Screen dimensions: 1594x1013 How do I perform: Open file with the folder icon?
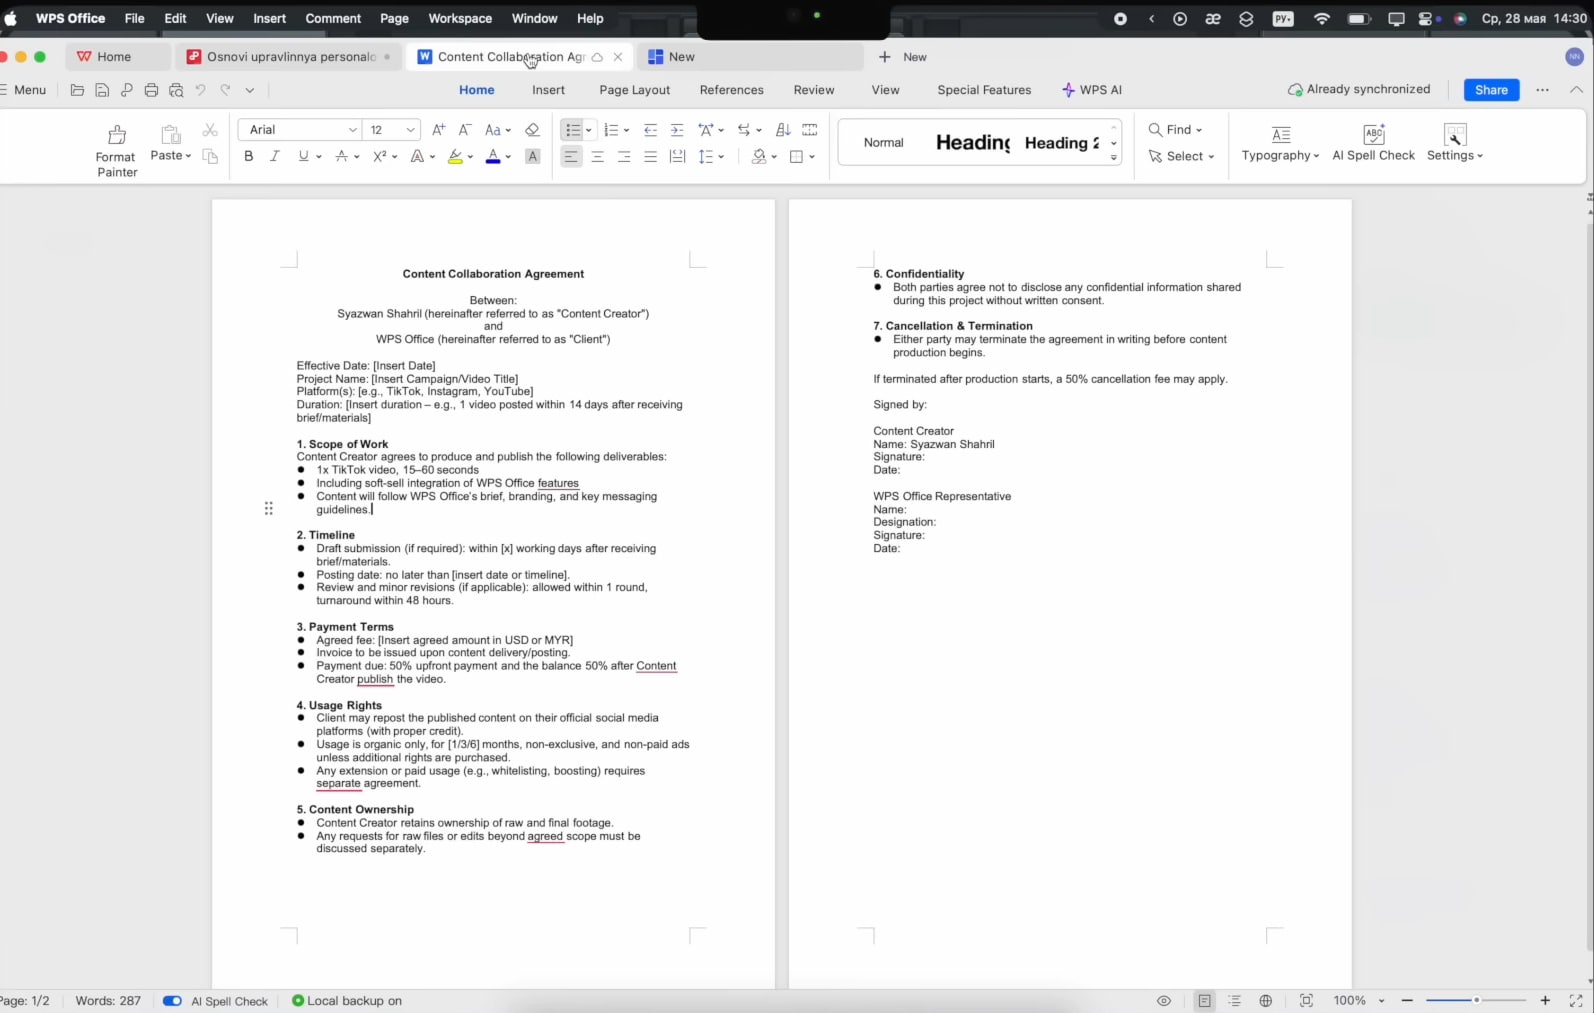77,90
